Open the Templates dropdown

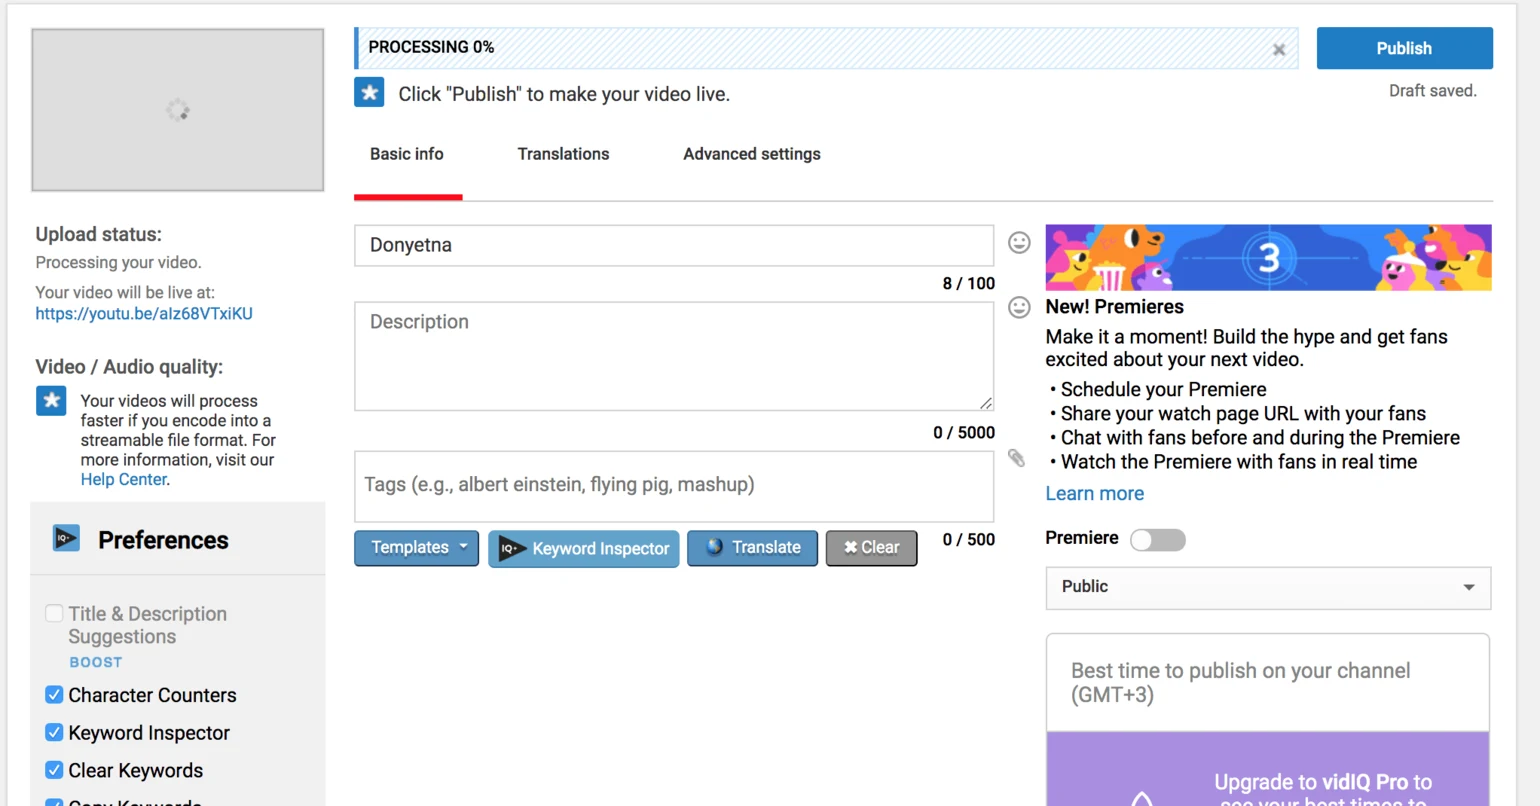pos(416,547)
